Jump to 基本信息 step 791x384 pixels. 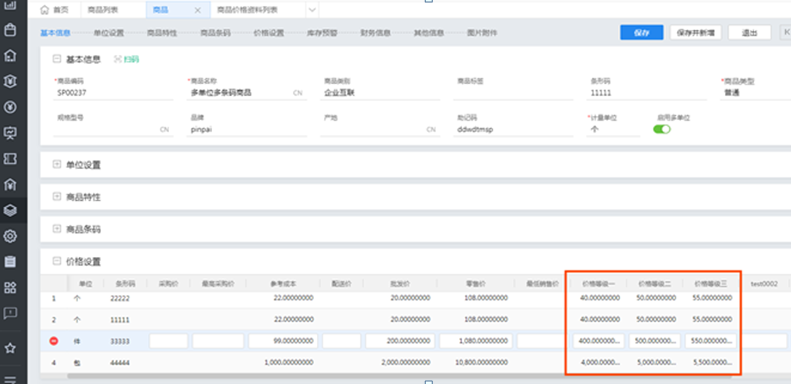coord(55,33)
